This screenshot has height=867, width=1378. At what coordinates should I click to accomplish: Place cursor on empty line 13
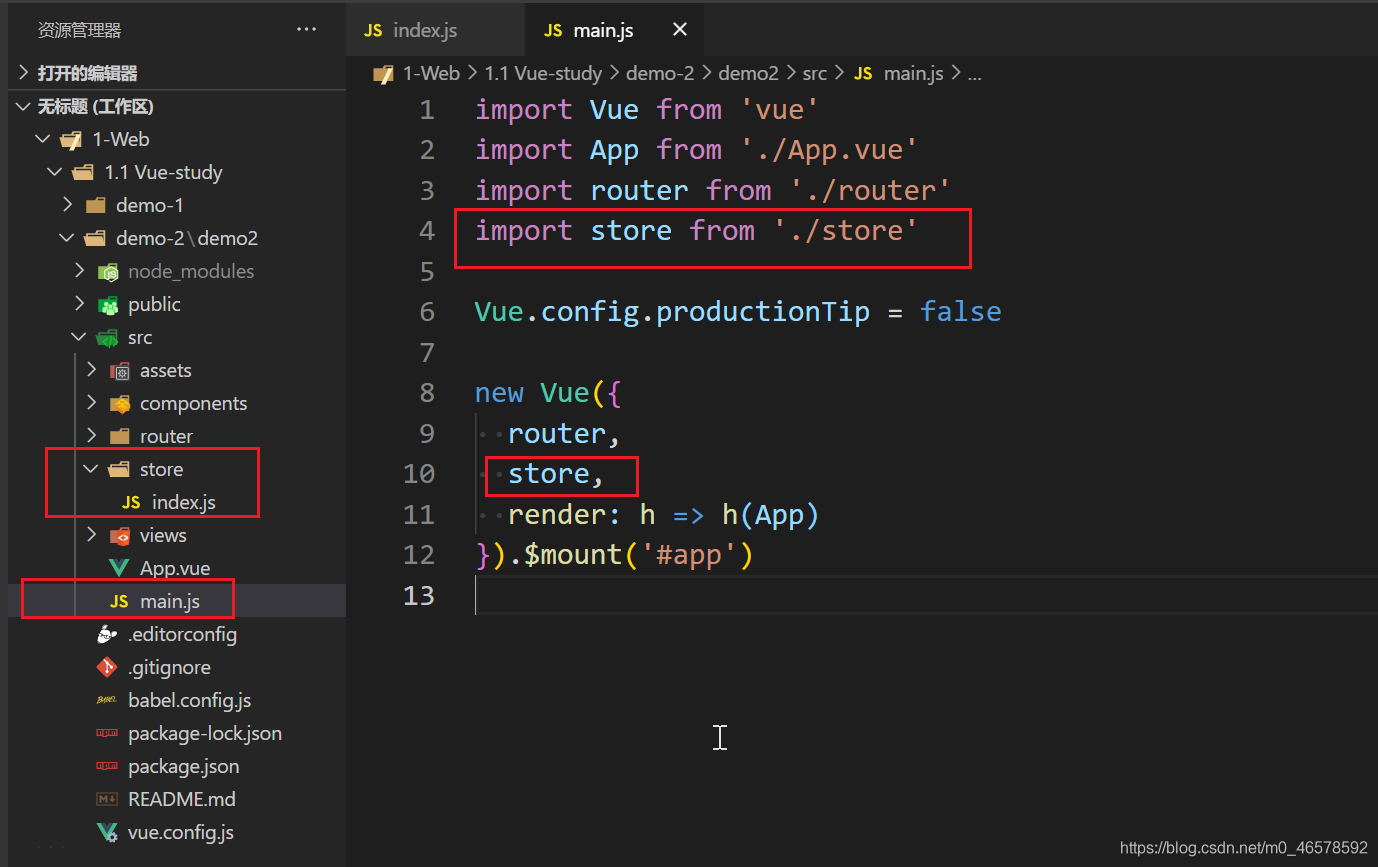pos(926,595)
